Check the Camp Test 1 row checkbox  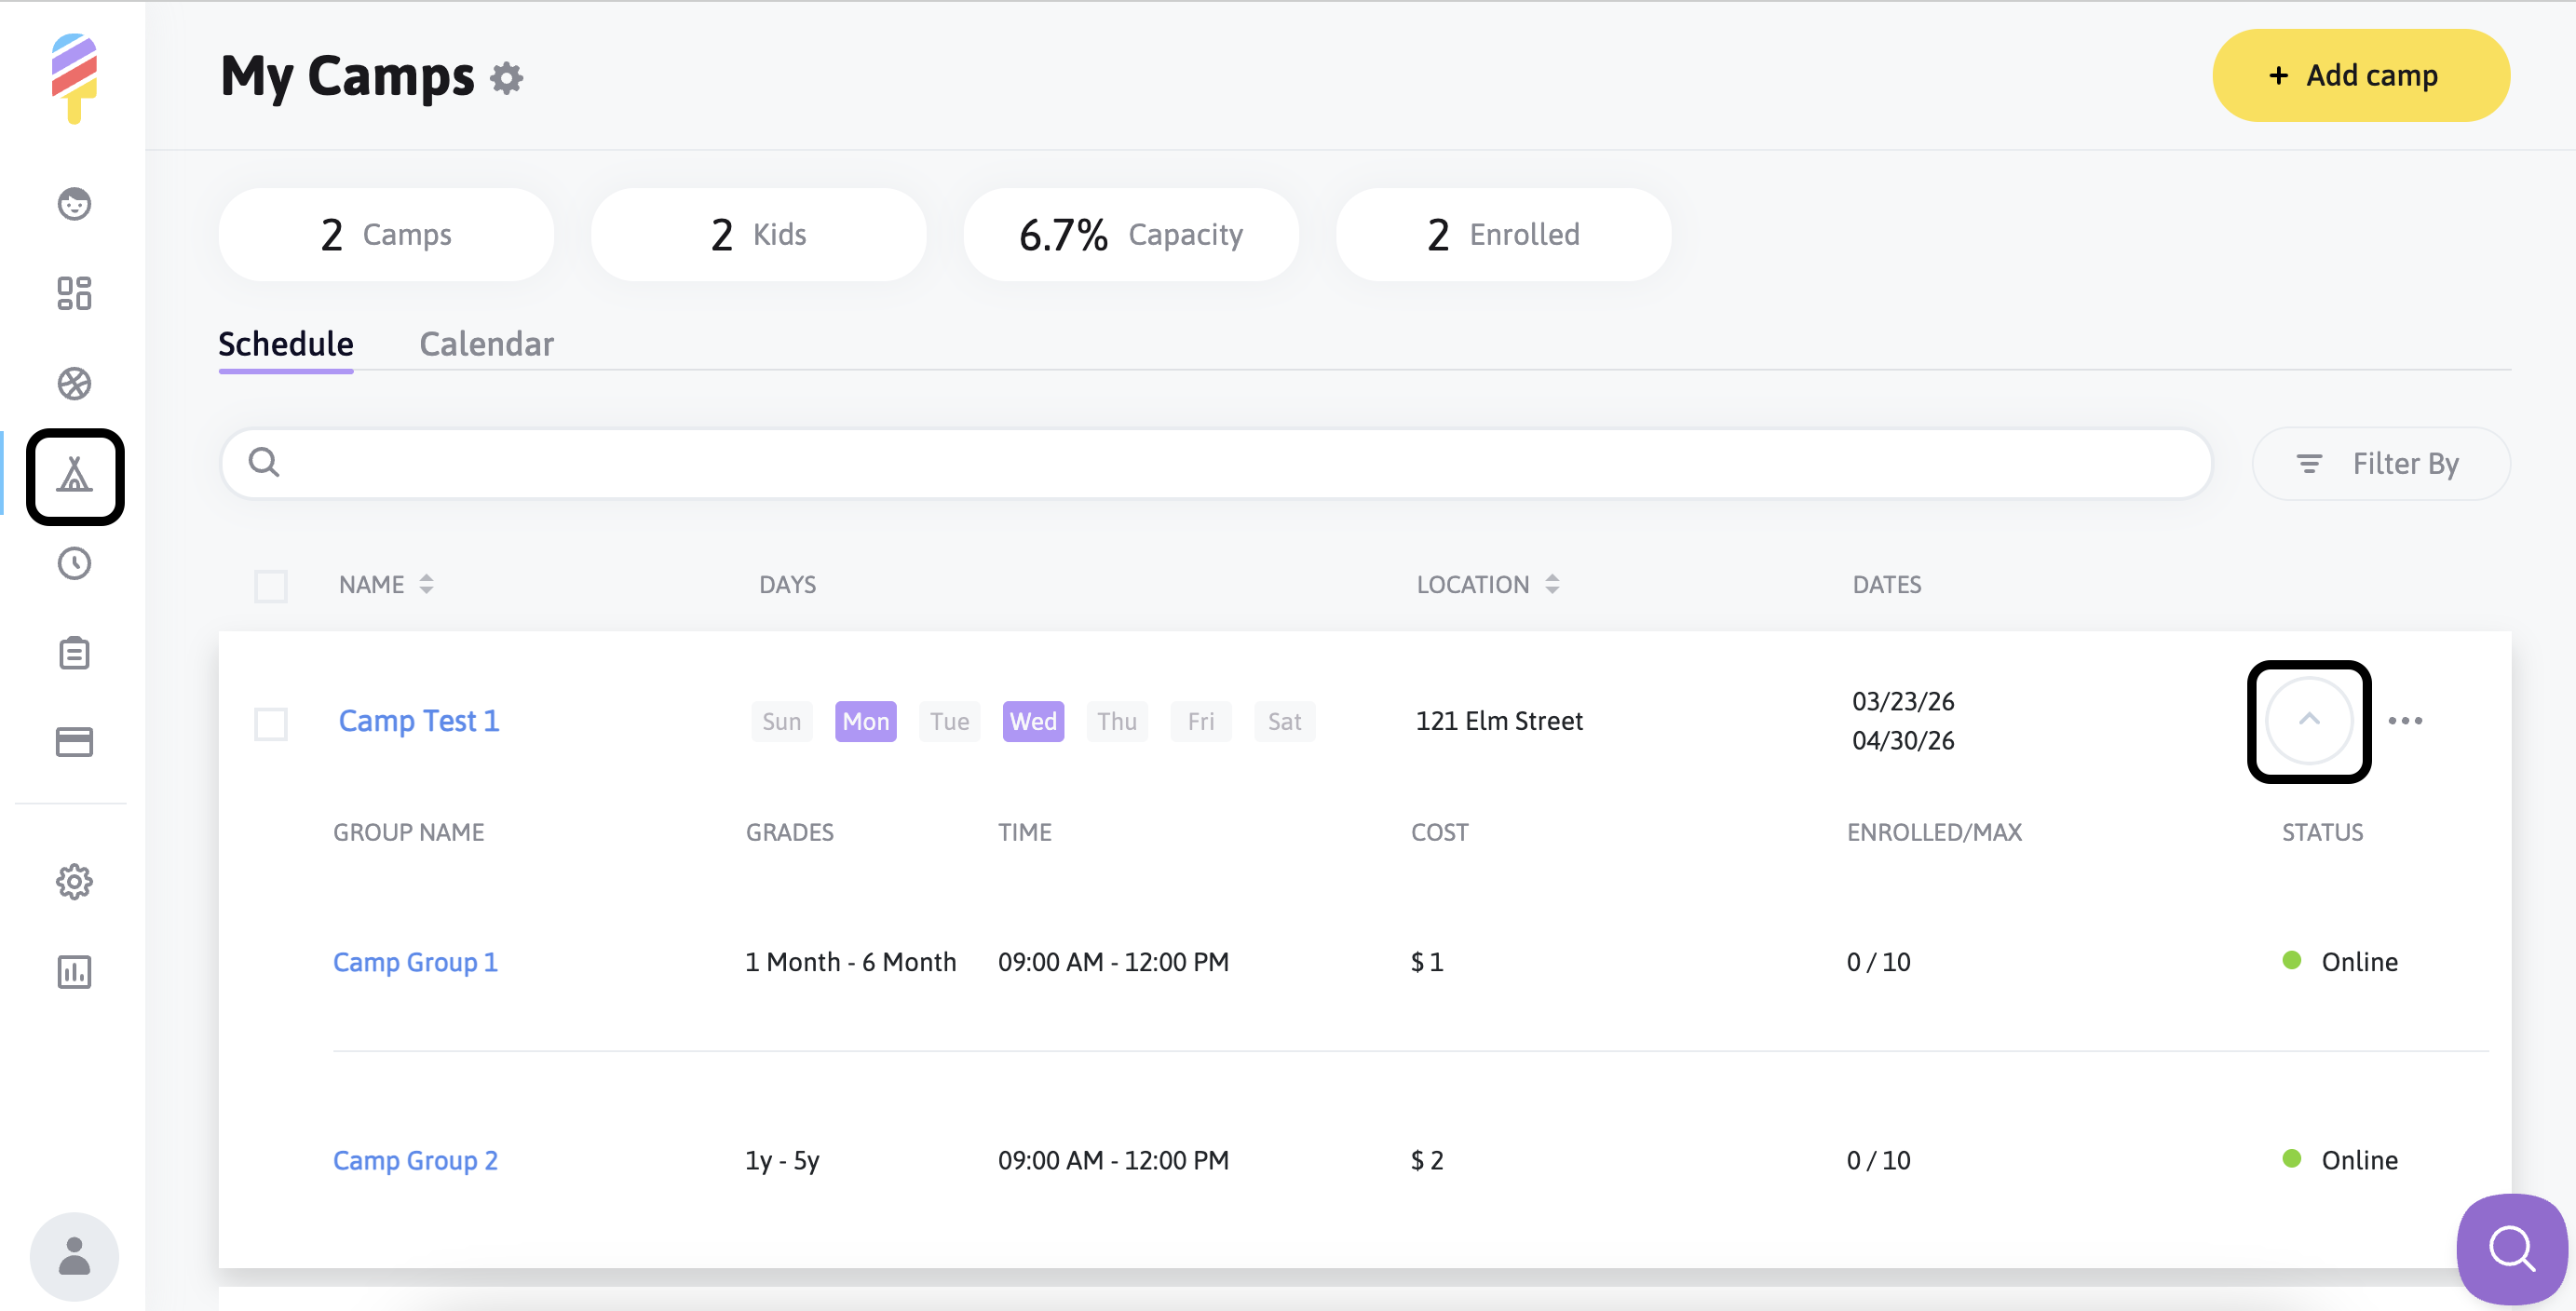pos(271,723)
